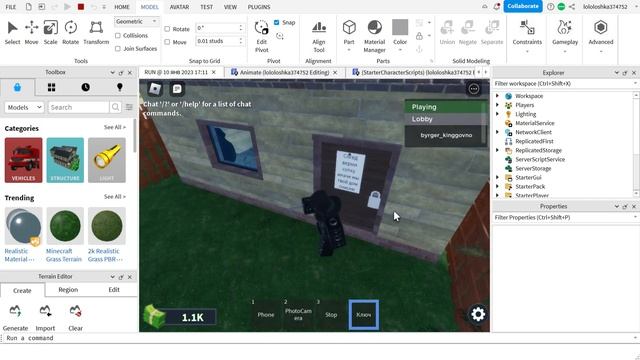Viewport: 640px width, 360px height.
Task: Click the Collaborate button
Action: [523, 7]
